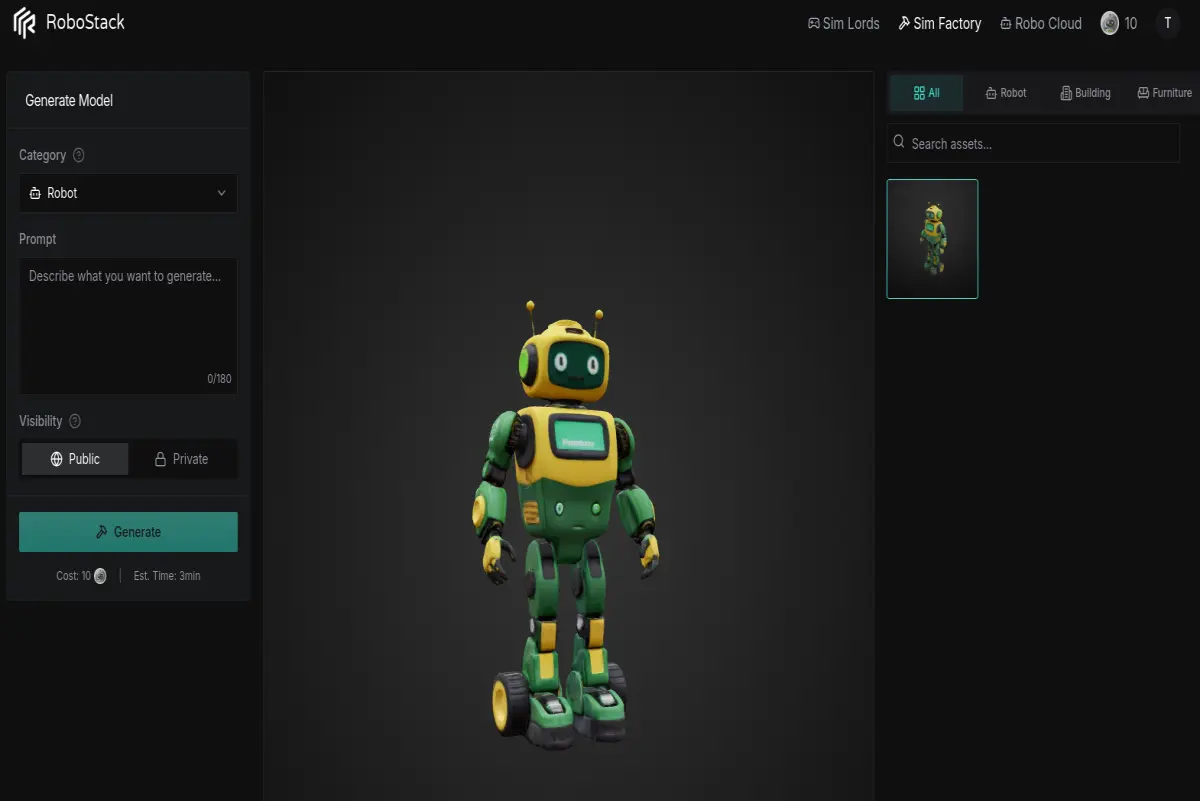Set visibility to Private
This screenshot has width=1200, height=801.
point(182,459)
